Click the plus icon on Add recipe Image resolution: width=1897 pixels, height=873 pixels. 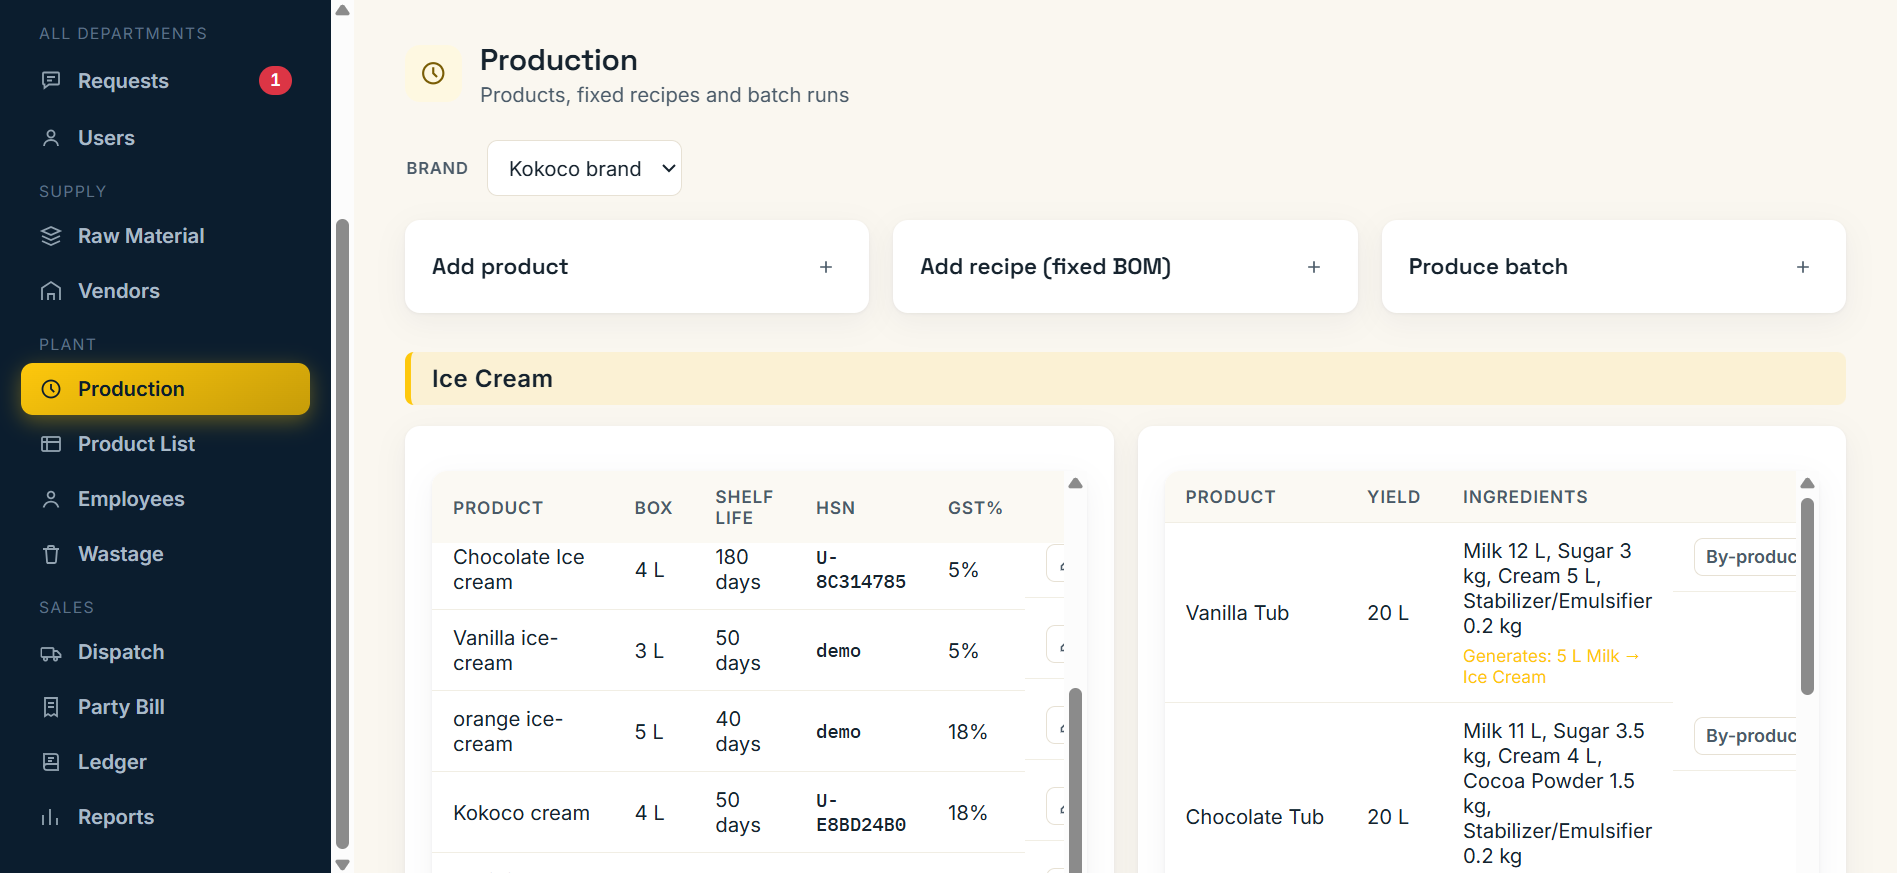pos(1314,267)
